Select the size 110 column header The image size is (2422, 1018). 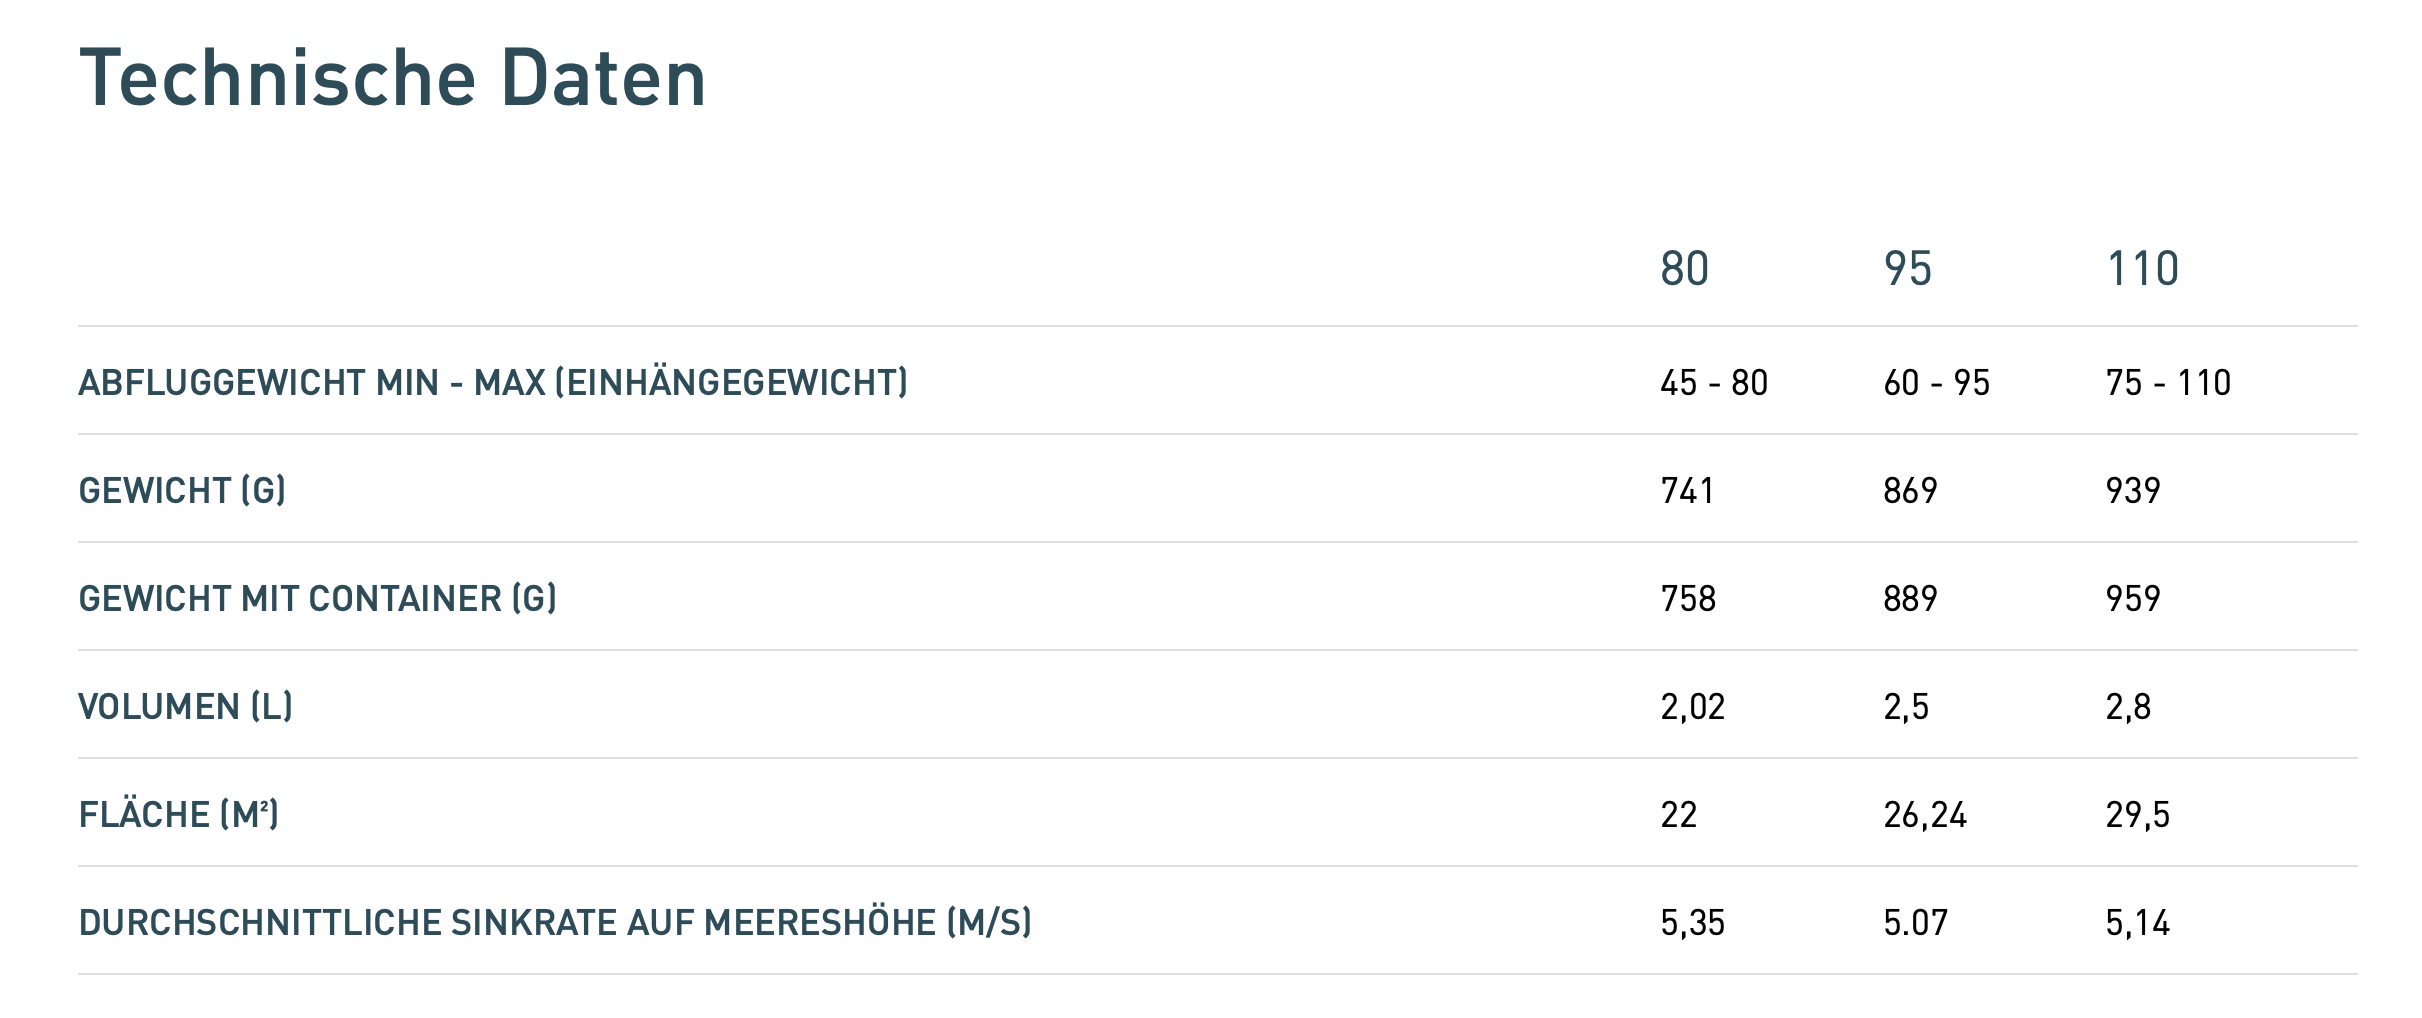click(x=2143, y=269)
